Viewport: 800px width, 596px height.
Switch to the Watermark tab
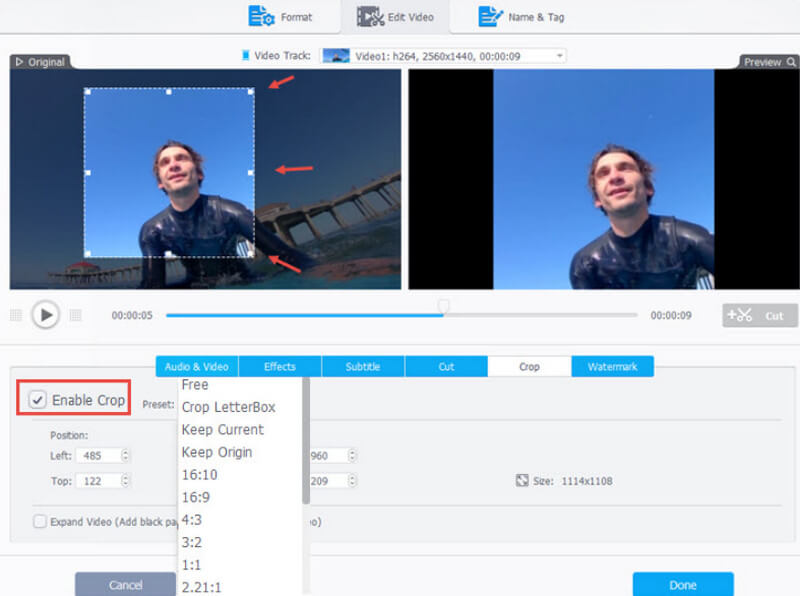coord(612,367)
